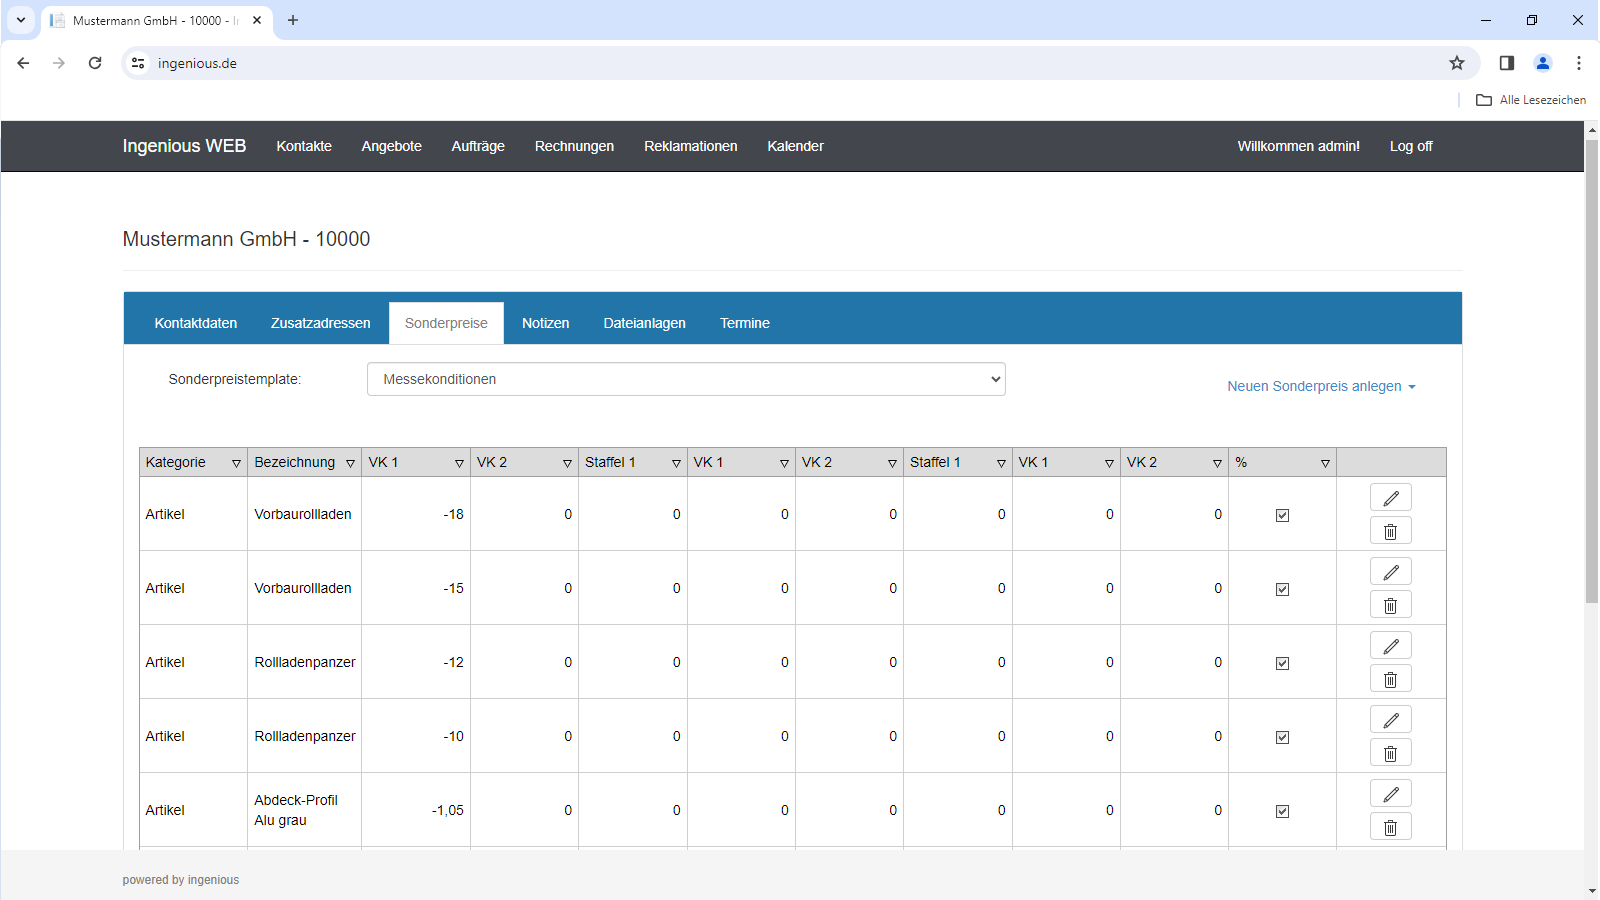Edit the Vorbaurollladen -18 row with pencil icon
This screenshot has height=900, width=1600.
click(1390, 498)
